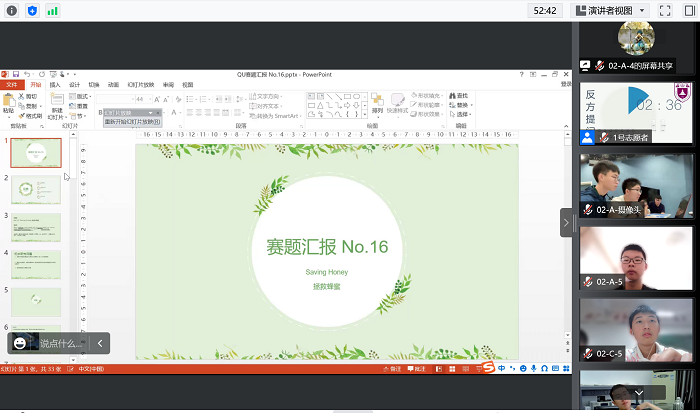Select the oval shape in shapes gallery
Viewport: 700px width, 413px height.
point(357,96)
